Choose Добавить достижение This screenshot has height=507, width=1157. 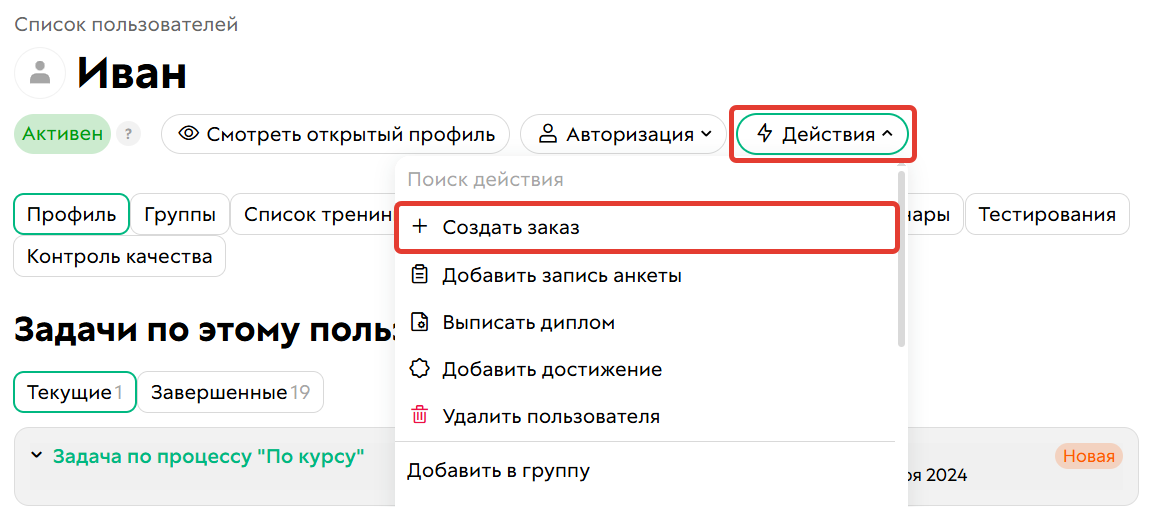[646, 369]
